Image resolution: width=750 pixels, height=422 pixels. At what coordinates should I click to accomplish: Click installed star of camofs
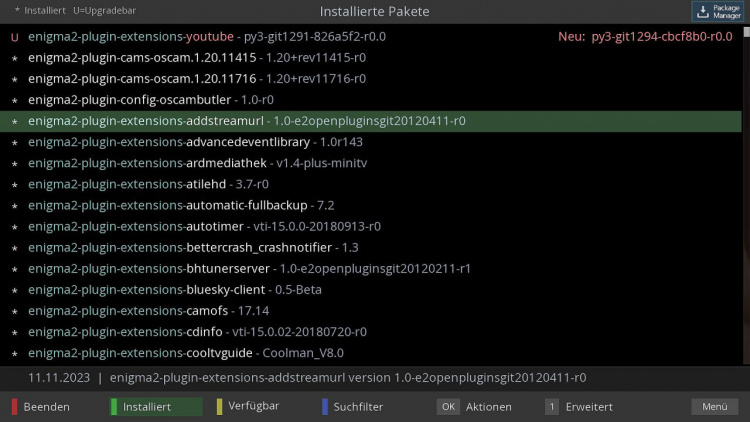[15, 311]
